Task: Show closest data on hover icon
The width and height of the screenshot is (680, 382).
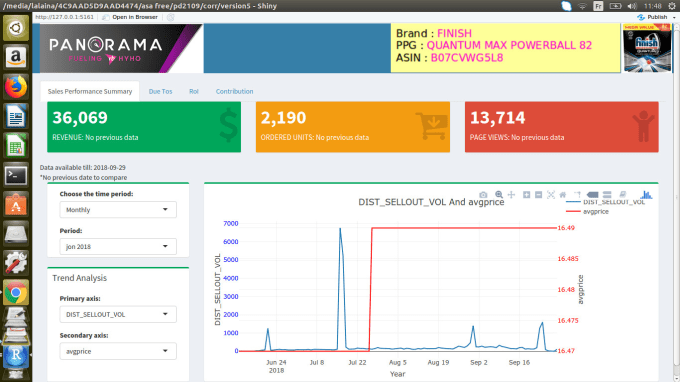Action: tap(592, 195)
